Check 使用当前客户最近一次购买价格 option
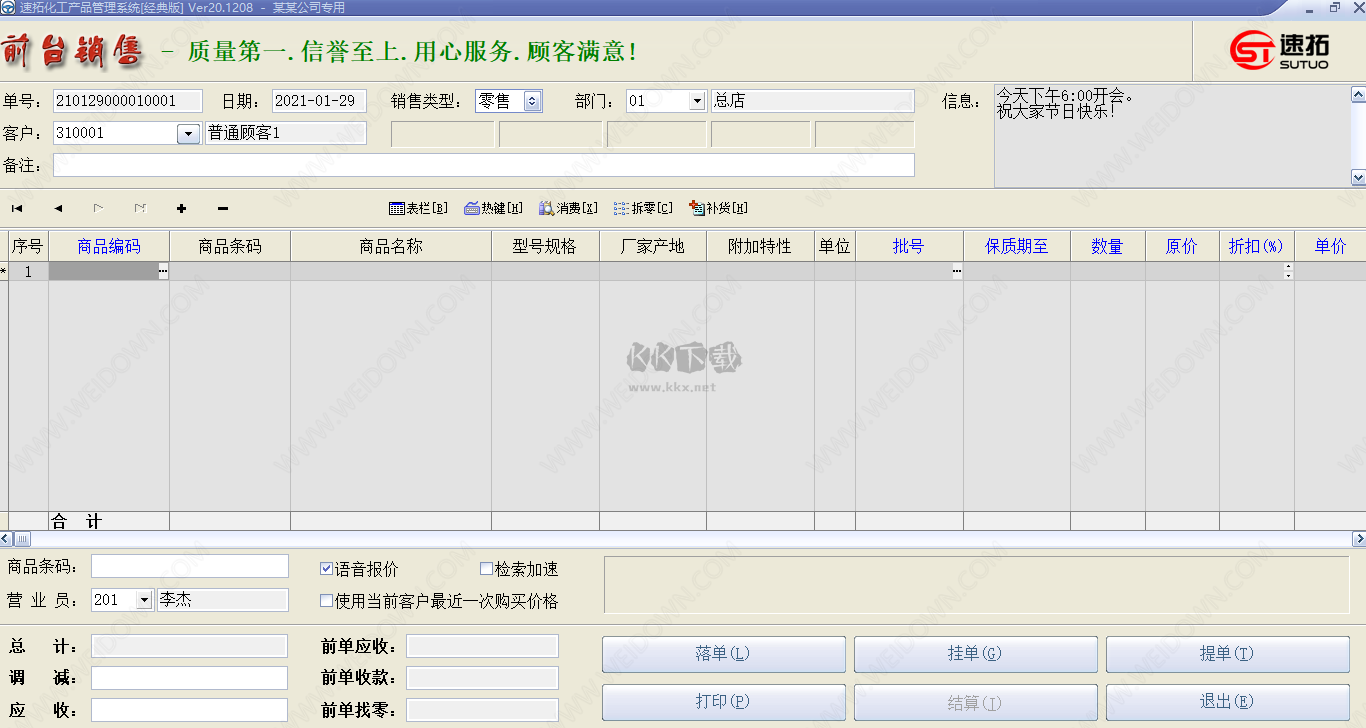Viewport: 1366px width, 728px height. (325, 599)
